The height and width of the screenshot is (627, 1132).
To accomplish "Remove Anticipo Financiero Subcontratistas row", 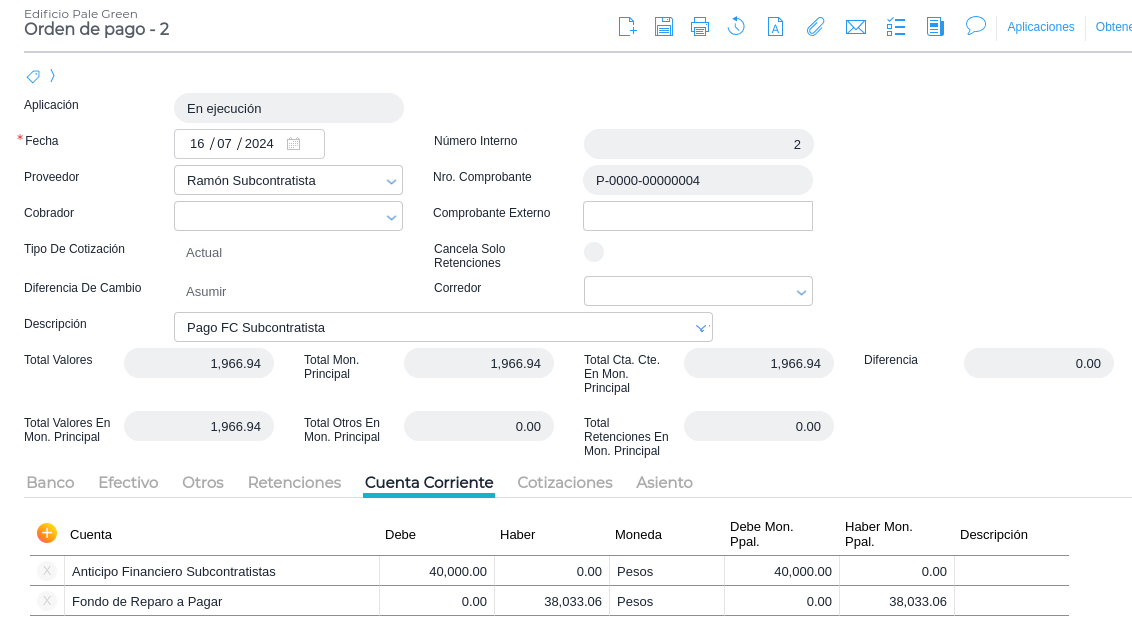I will click(x=47, y=571).
